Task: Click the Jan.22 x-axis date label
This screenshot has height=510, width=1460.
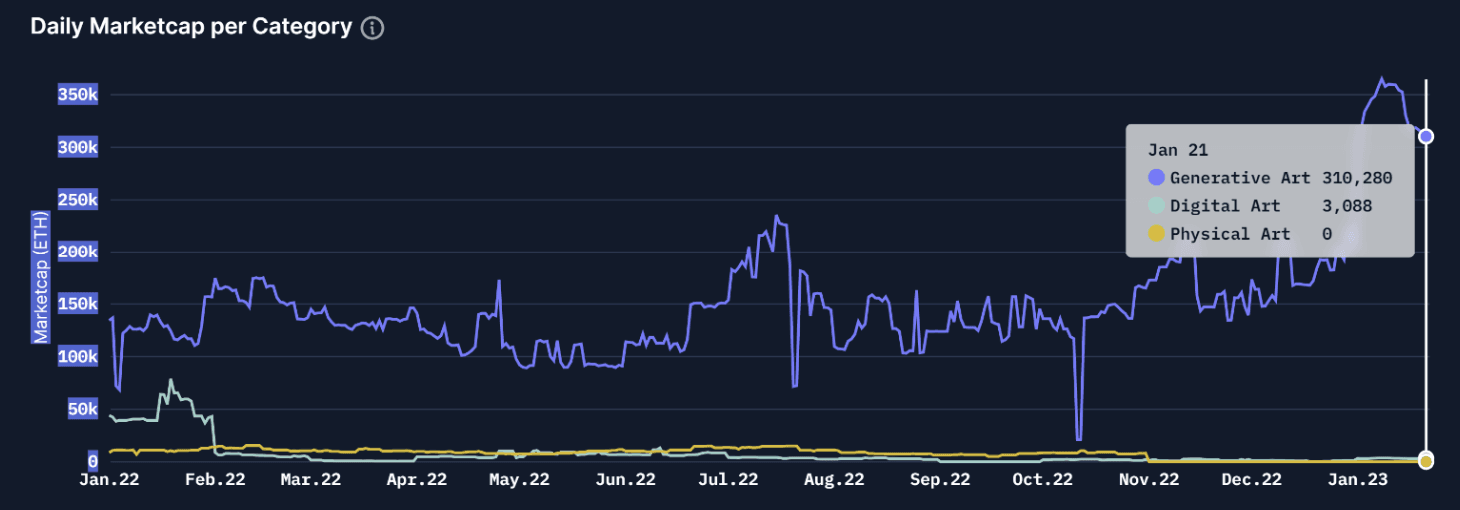Action: click(x=109, y=480)
